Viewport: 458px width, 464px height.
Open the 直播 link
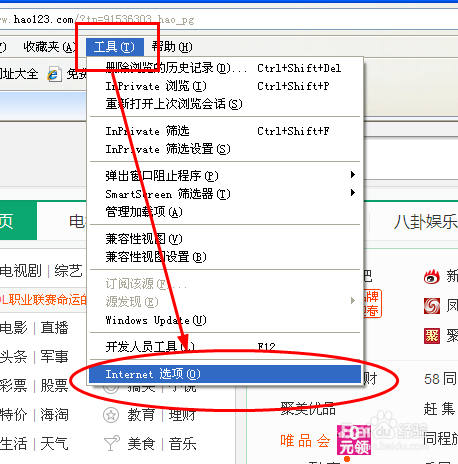(54, 327)
